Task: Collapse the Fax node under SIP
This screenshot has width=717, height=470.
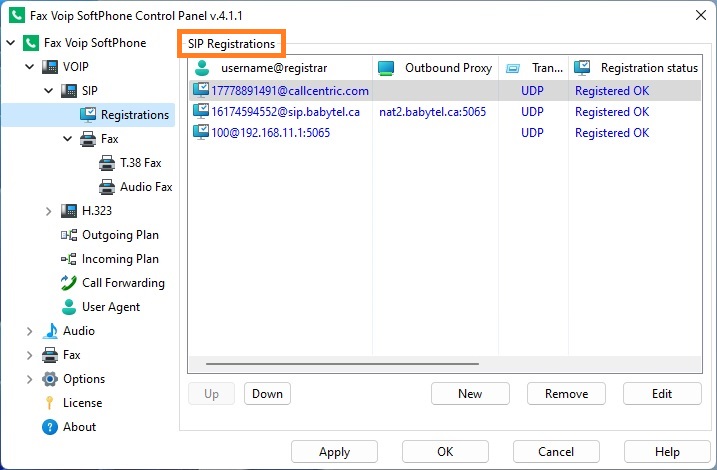Action: click(68, 139)
